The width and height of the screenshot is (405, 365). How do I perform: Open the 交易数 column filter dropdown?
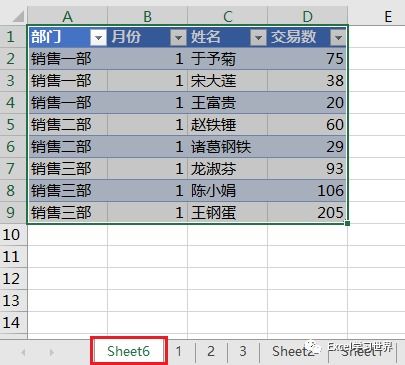tap(338, 37)
